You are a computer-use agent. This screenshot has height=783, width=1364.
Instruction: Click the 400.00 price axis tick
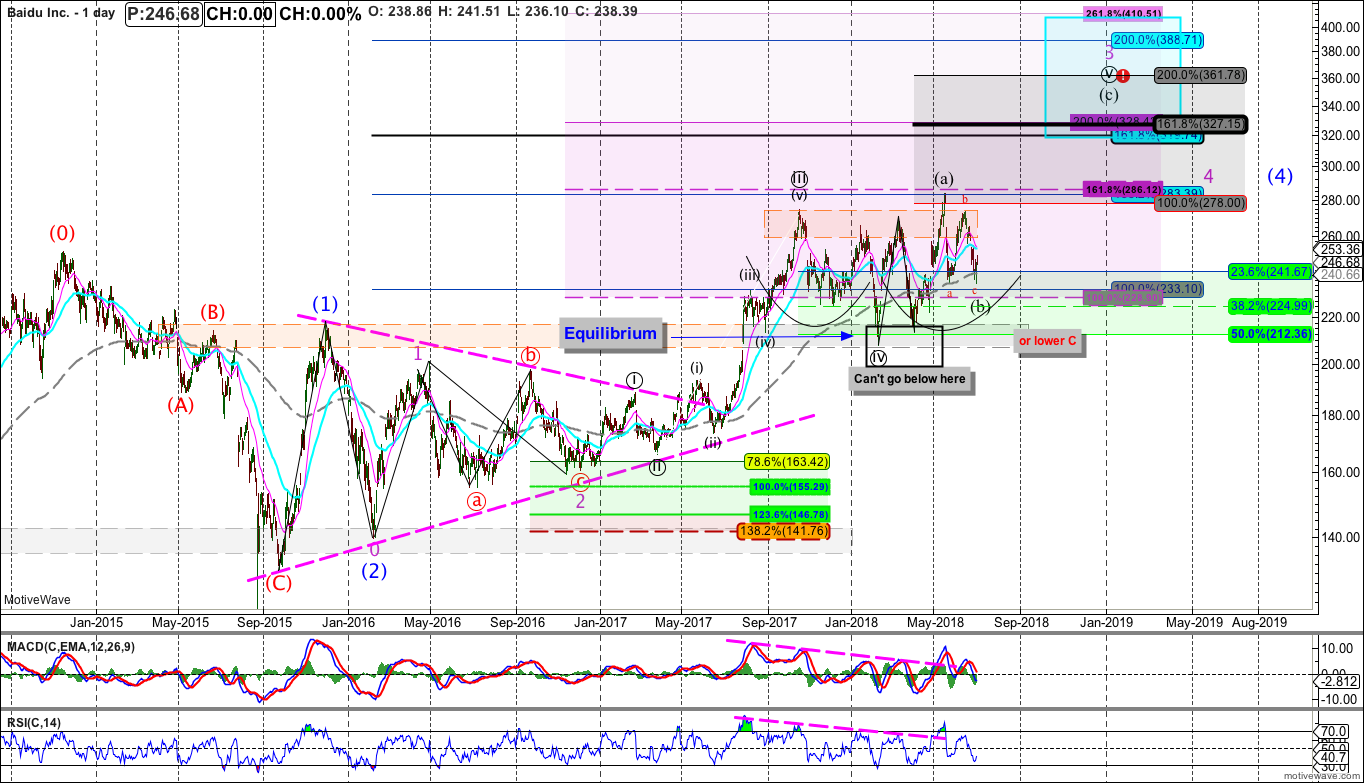(1341, 28)
